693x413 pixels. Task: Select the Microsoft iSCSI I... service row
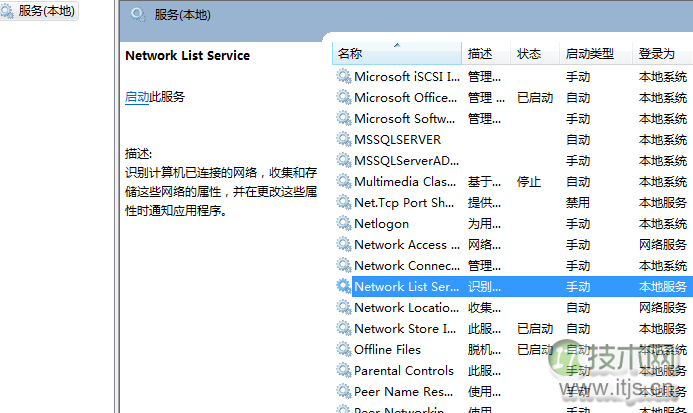[x=513, y=76]
